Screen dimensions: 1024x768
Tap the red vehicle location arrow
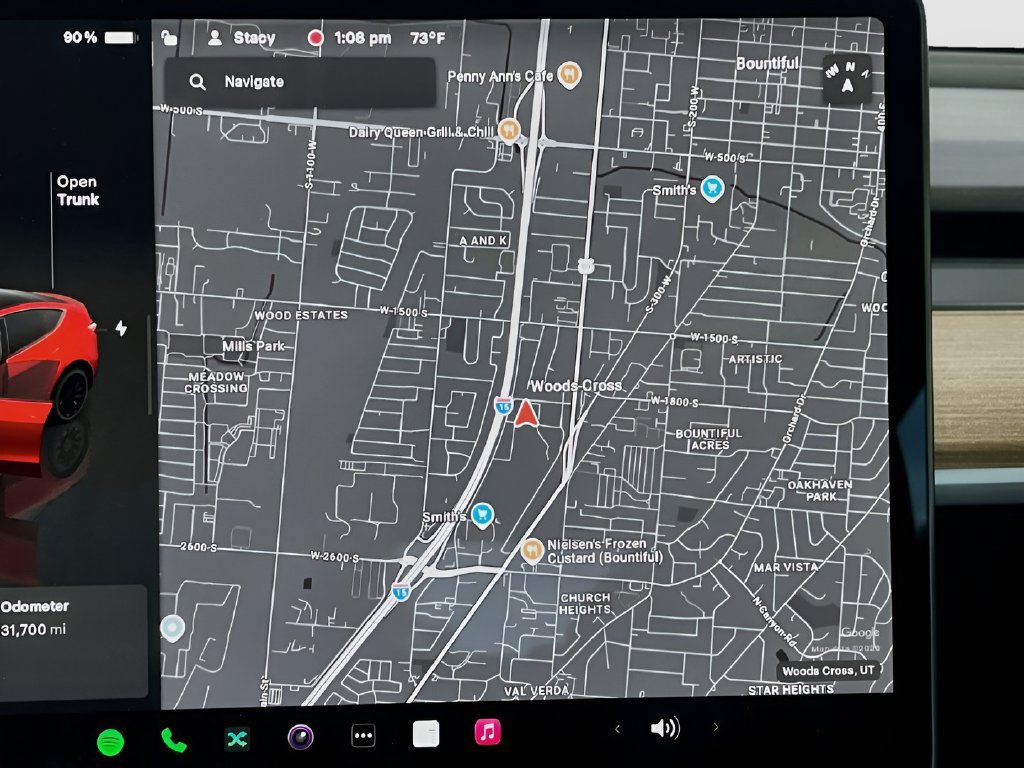pos(526,413)
